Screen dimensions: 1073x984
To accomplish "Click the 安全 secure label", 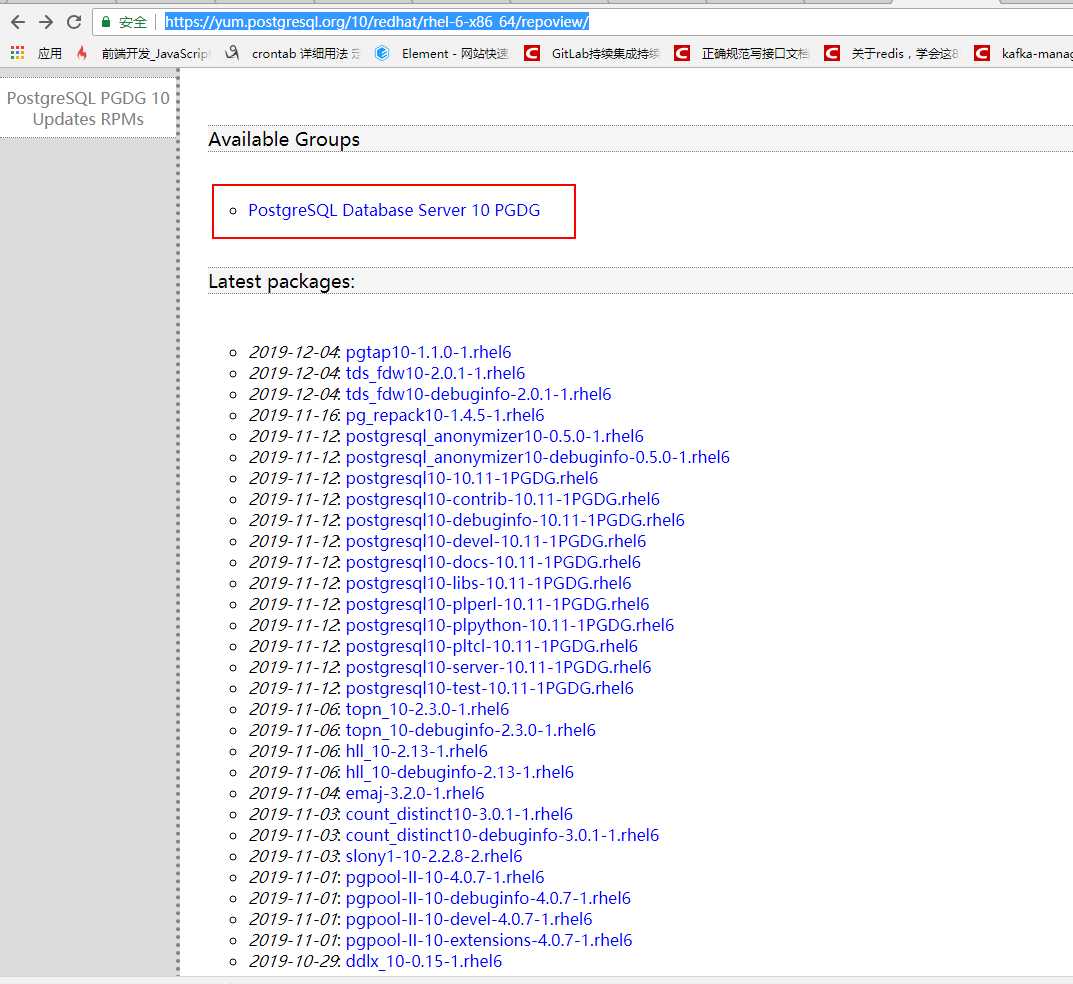I will point(133,22).
